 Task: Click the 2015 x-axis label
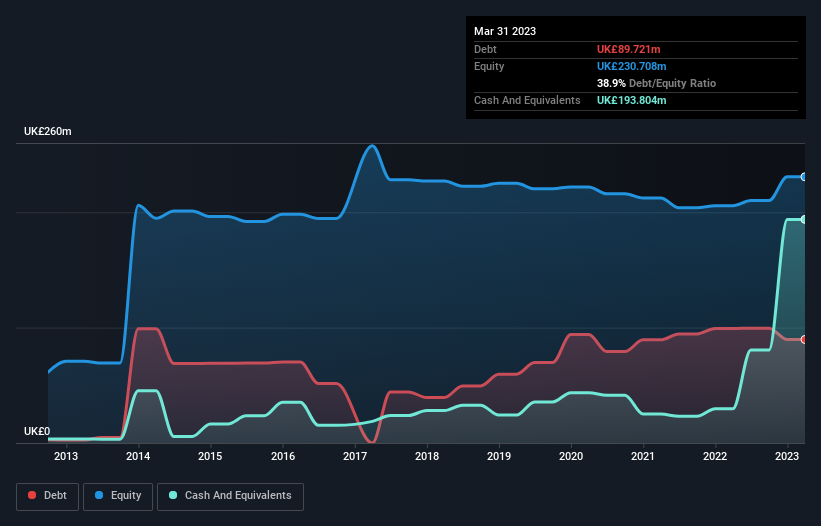tap(210, 456)
